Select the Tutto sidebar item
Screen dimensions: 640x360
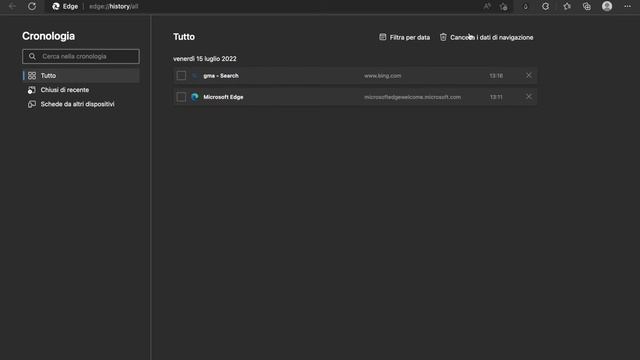point(81,76)
